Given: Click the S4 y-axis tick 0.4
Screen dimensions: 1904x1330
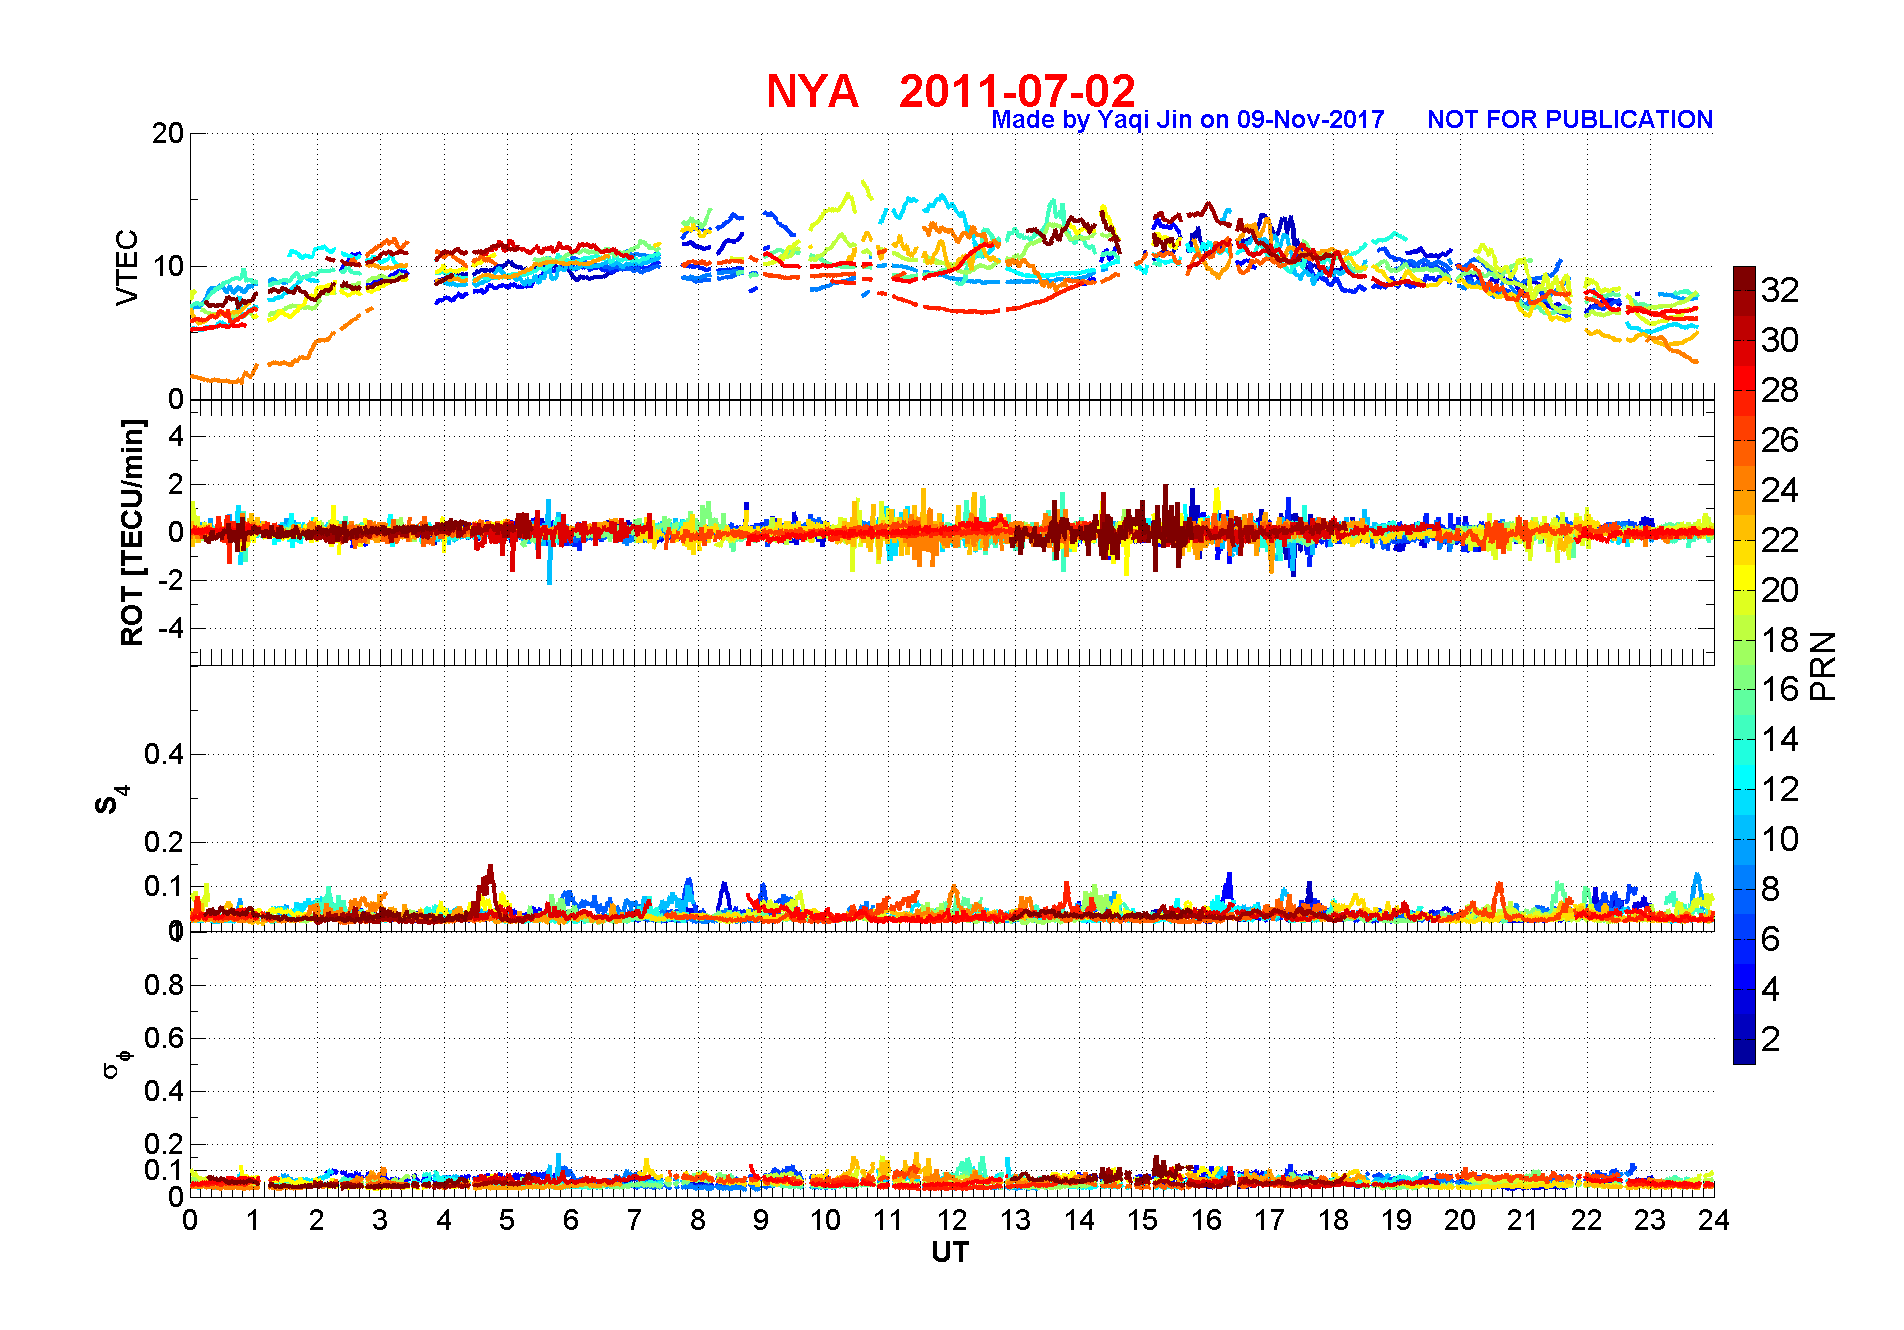Looking at the screenshot, I should coord(164,754).
